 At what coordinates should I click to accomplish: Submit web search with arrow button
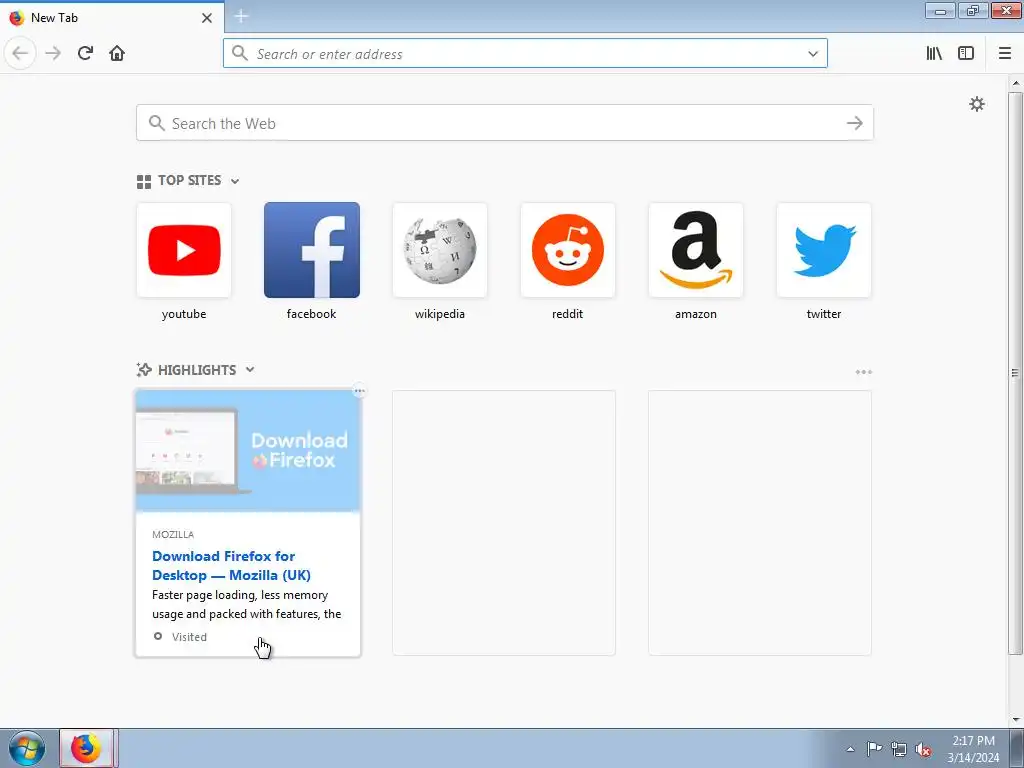coord(854,123)
